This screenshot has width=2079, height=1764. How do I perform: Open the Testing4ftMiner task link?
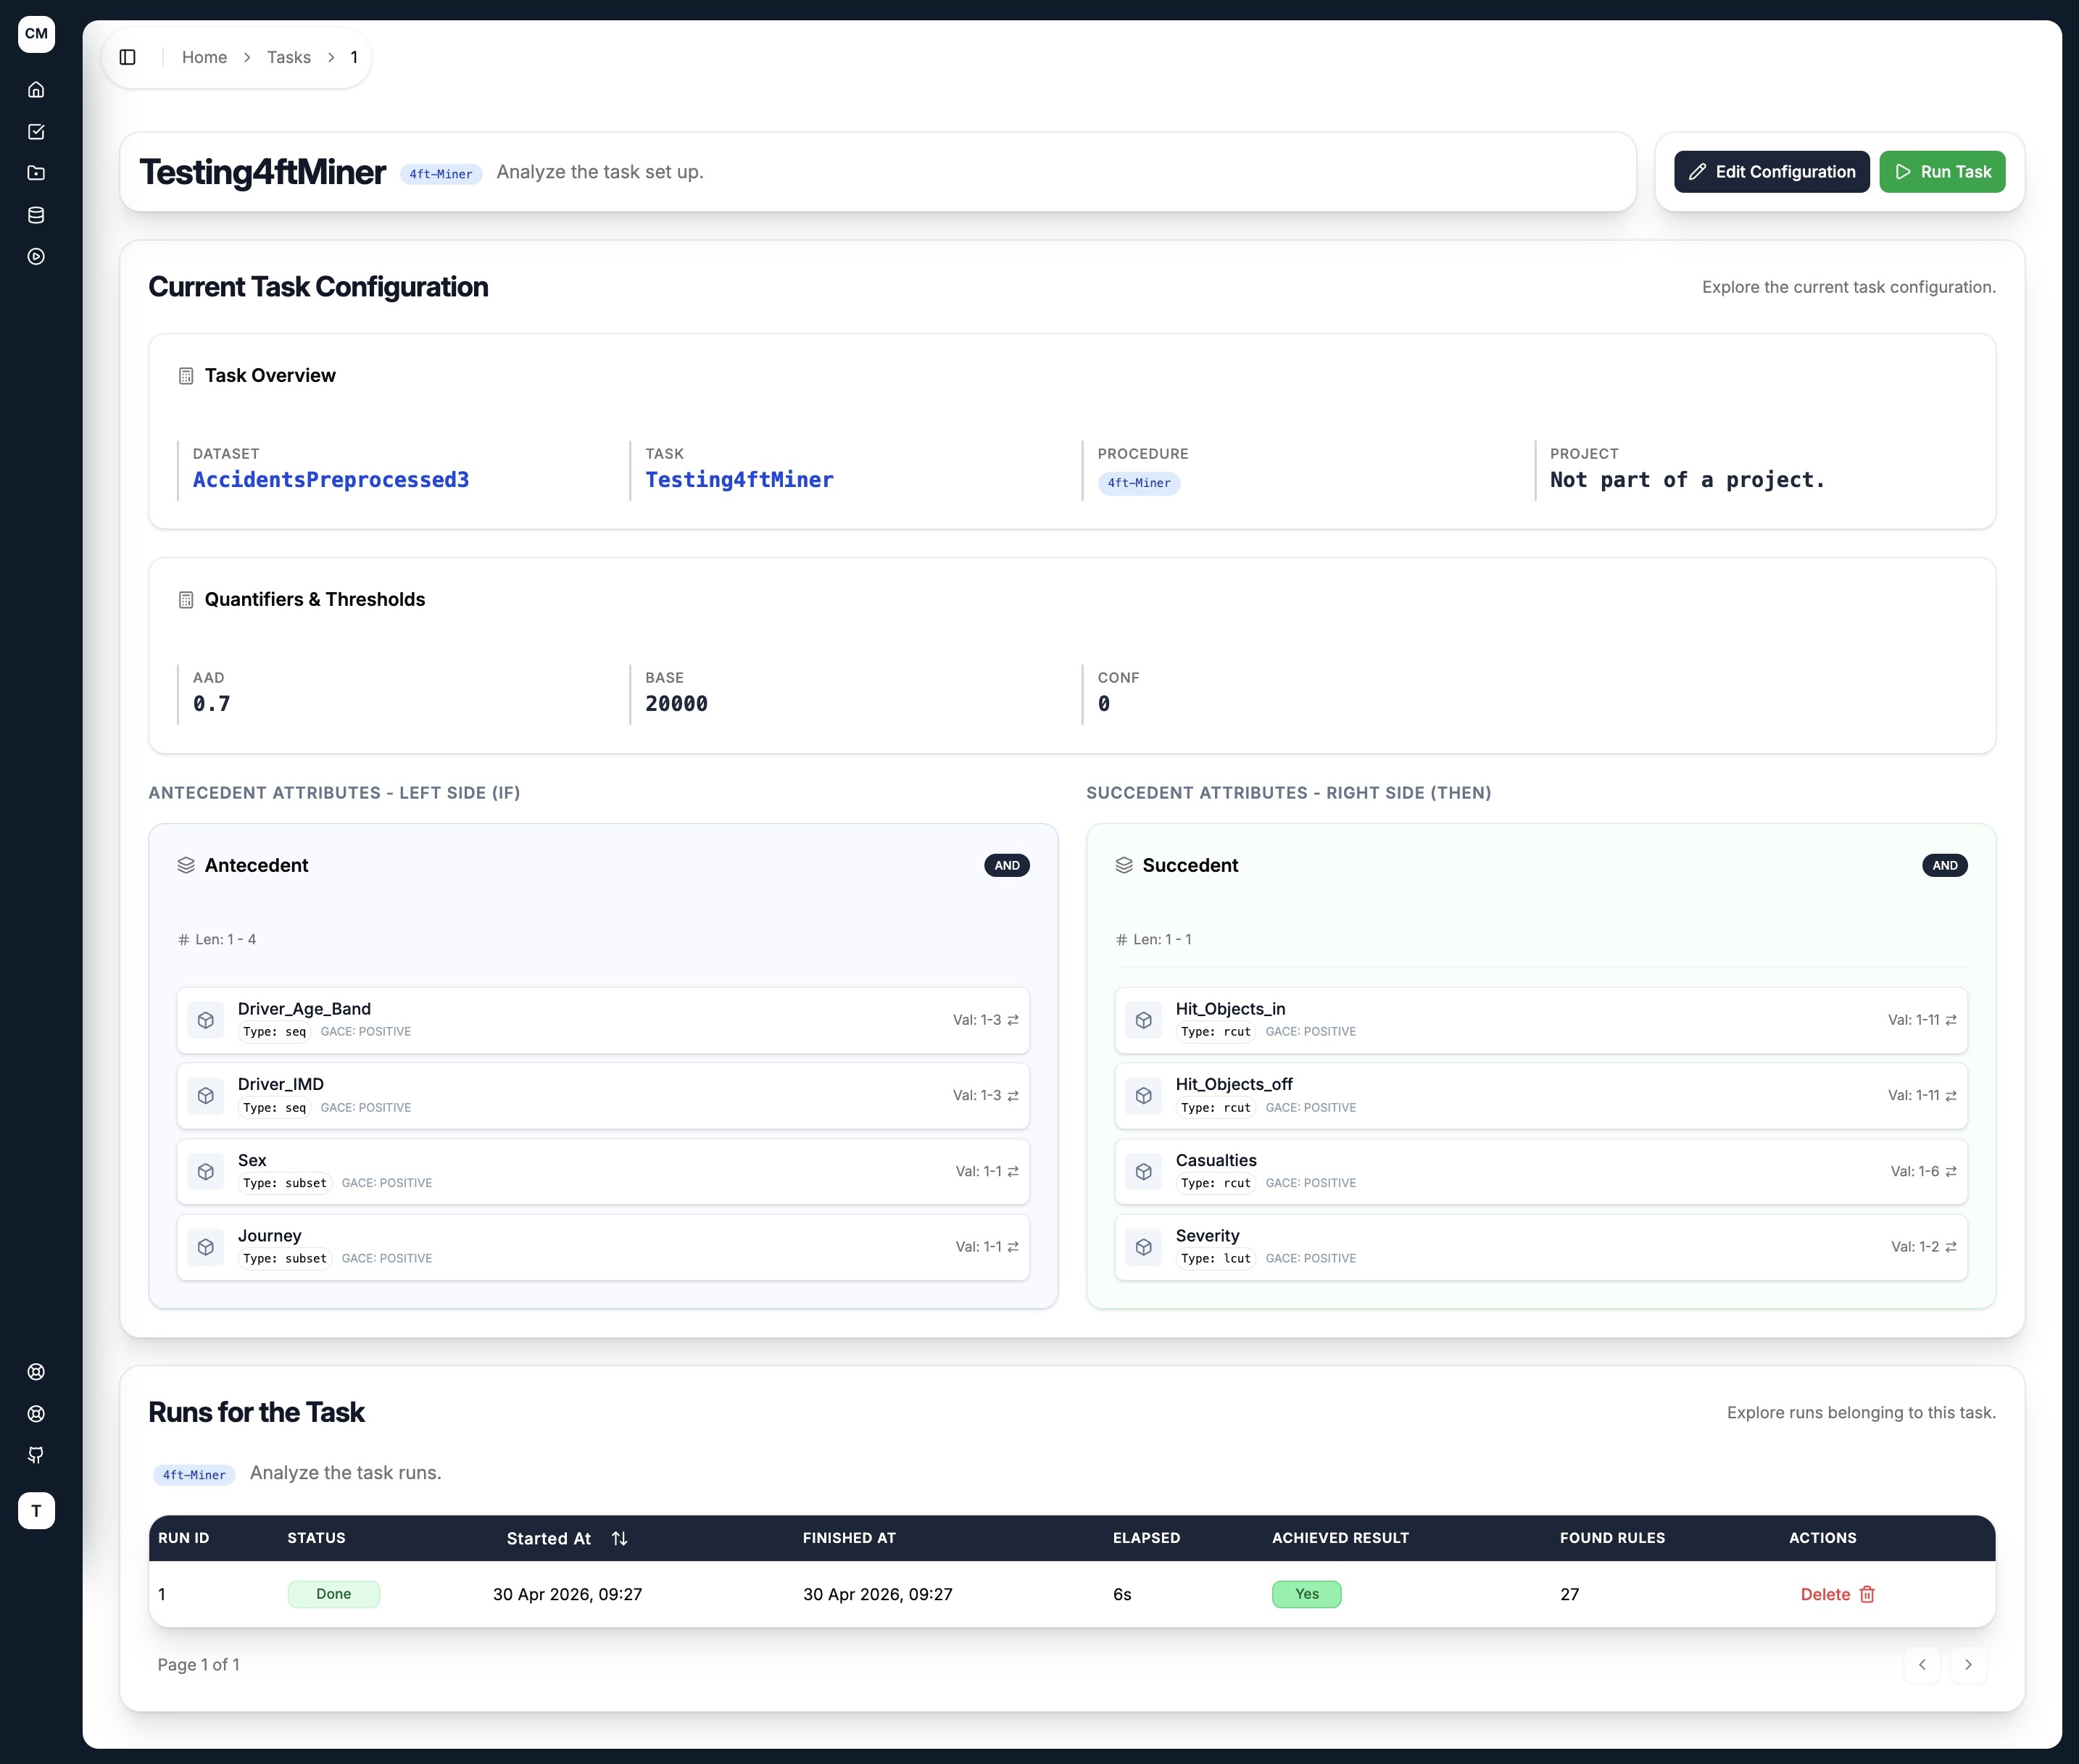[739, 480]
